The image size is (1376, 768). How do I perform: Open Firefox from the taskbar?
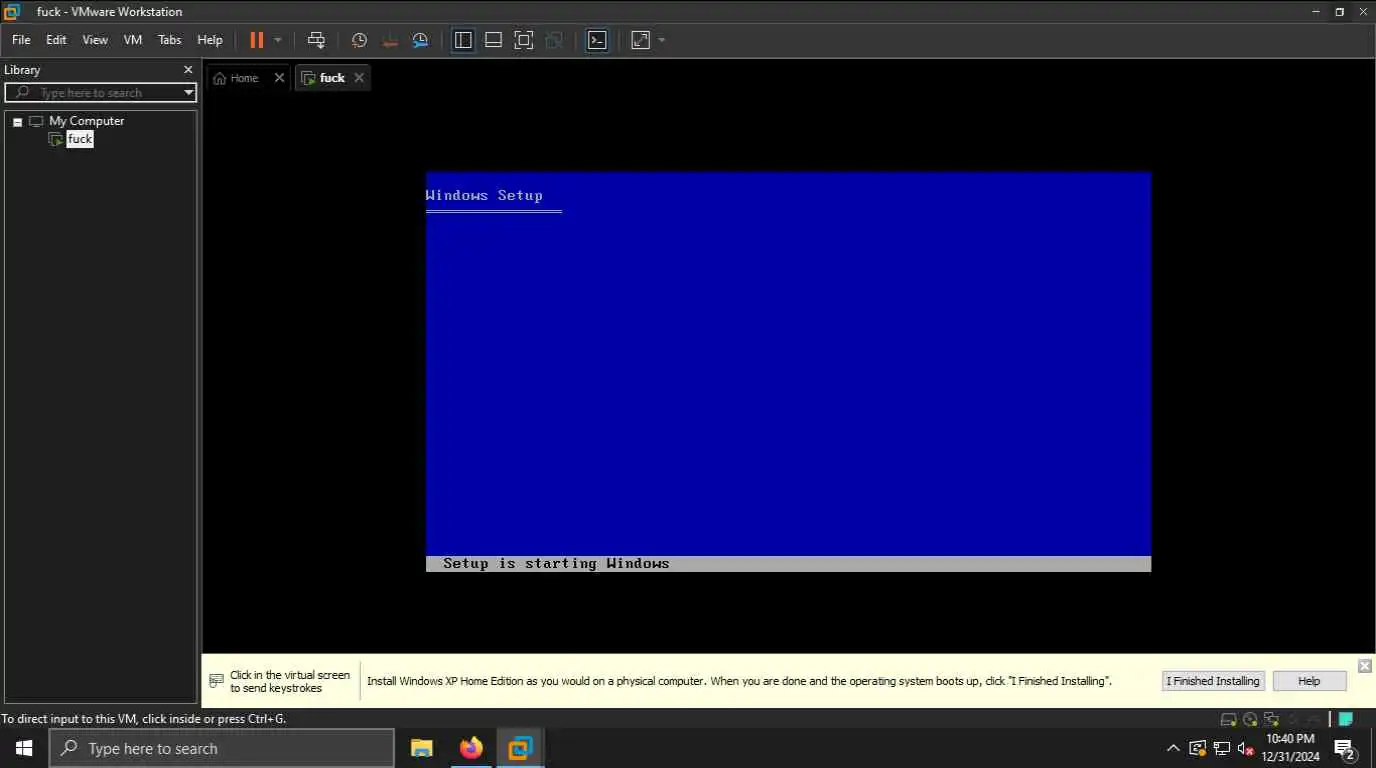pyautogui.click(x=471, y=748)
